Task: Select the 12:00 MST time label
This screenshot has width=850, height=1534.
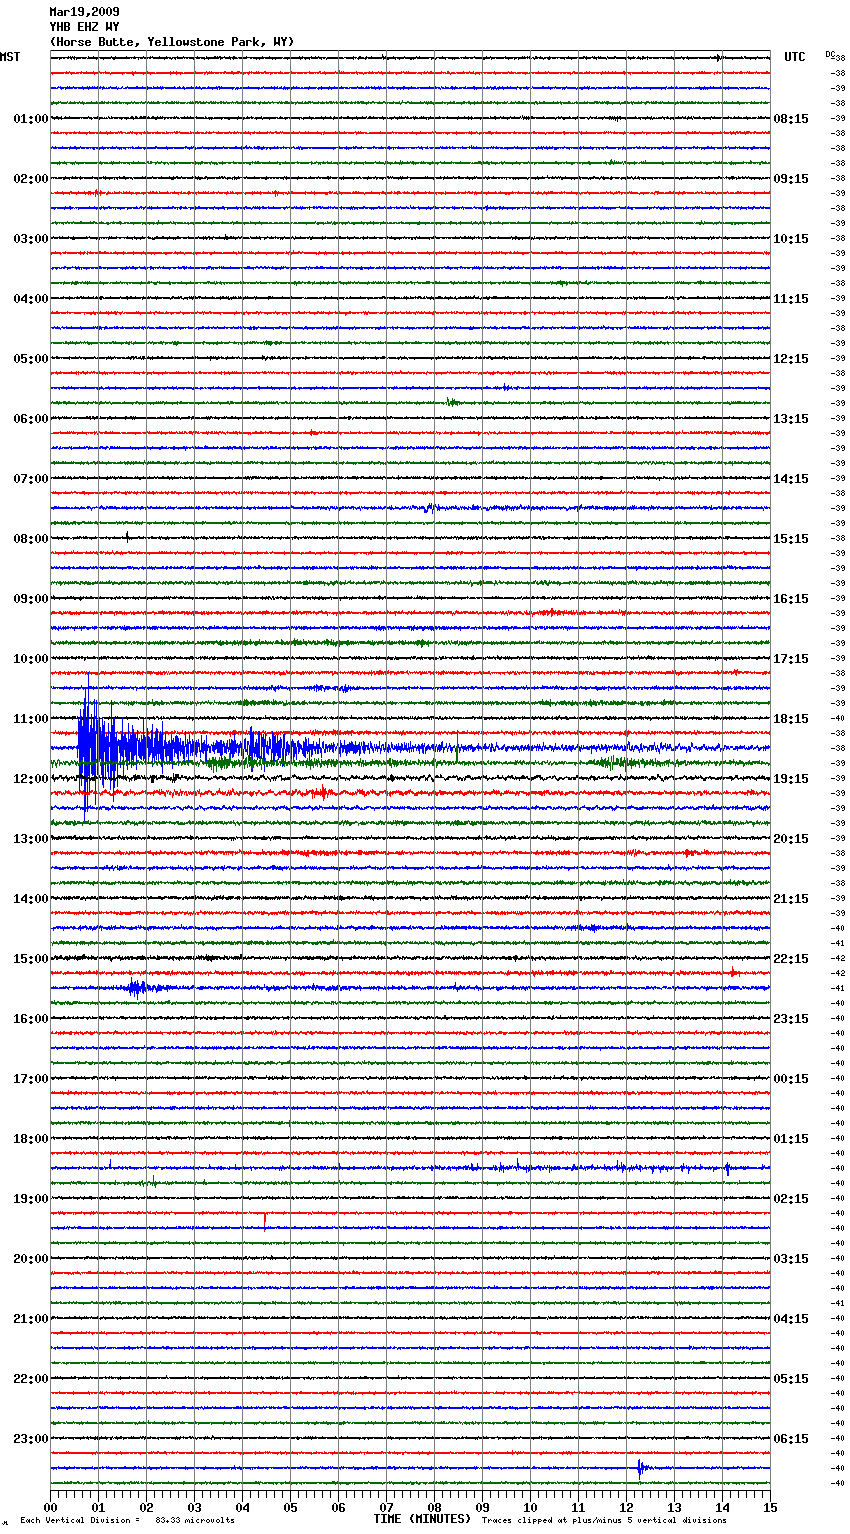Action: coord(30,779)
